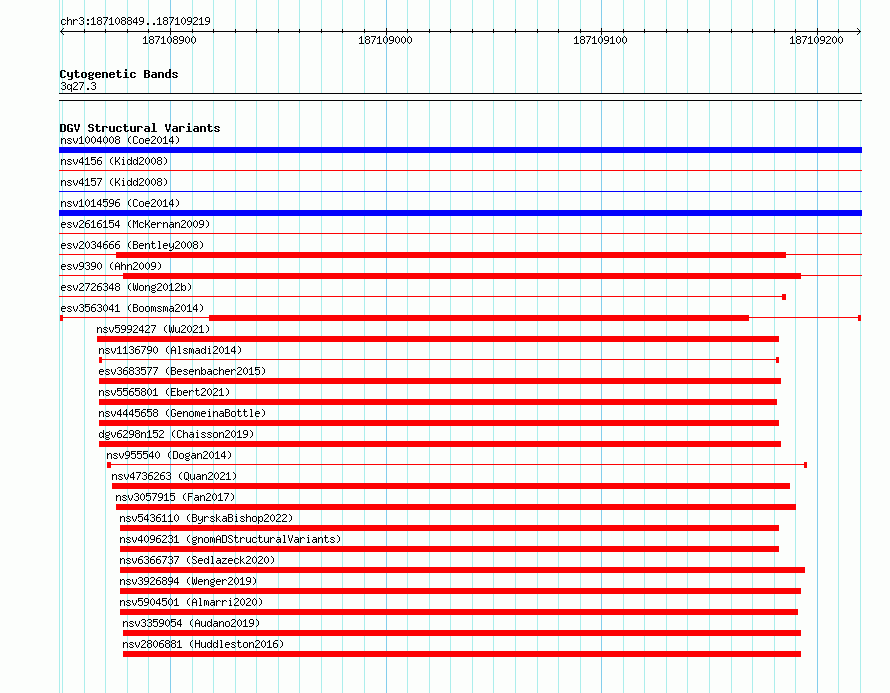Click the red bar under nsv2806881

pos(462,654)
